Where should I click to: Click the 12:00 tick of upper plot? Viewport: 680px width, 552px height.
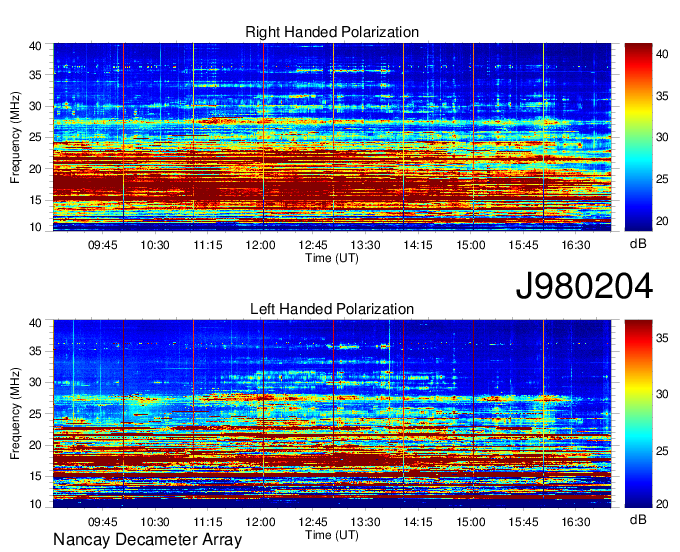tap(260, 245)
